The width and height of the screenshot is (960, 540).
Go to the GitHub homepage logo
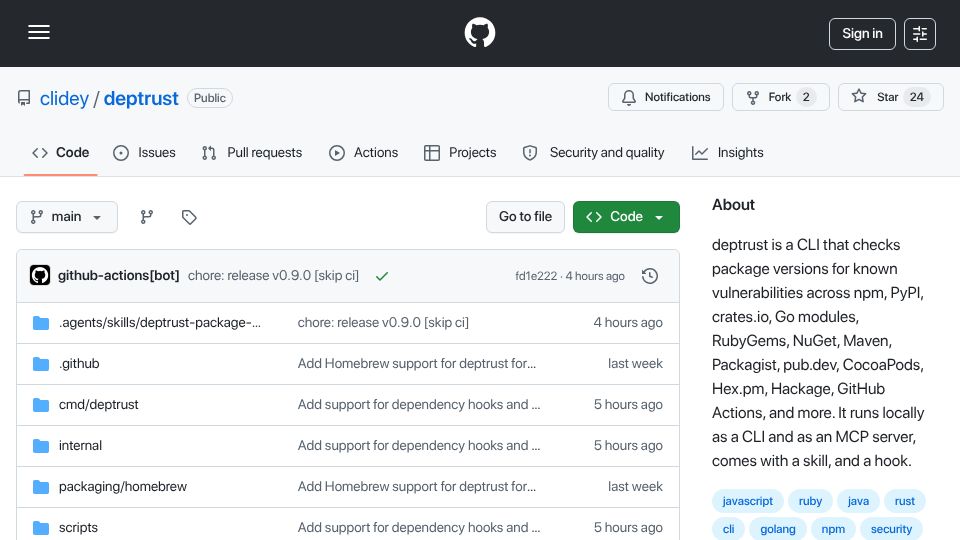click(x=479, y=32)
